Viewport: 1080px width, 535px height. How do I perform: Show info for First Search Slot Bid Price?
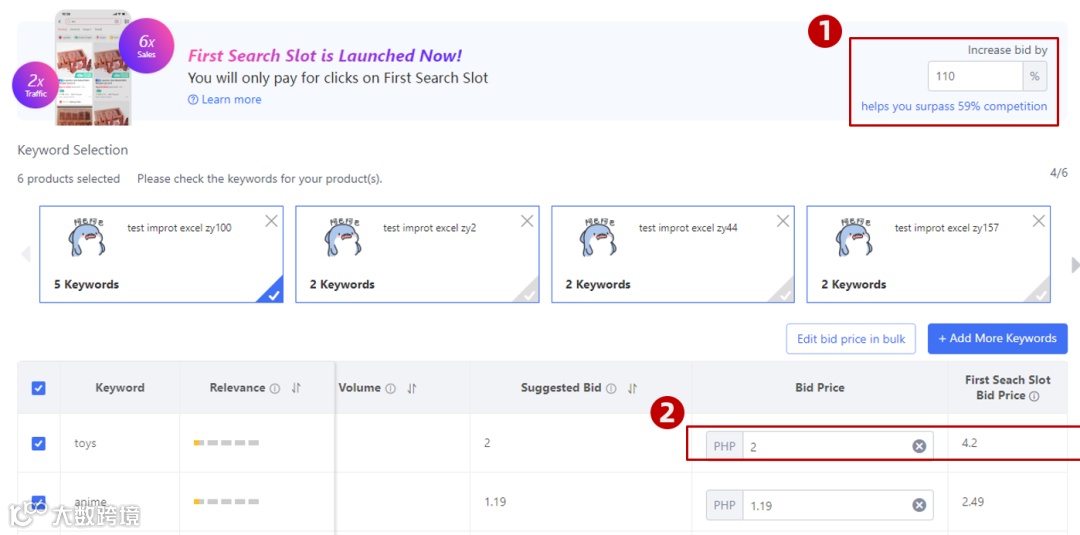[x=1034, y=397]
